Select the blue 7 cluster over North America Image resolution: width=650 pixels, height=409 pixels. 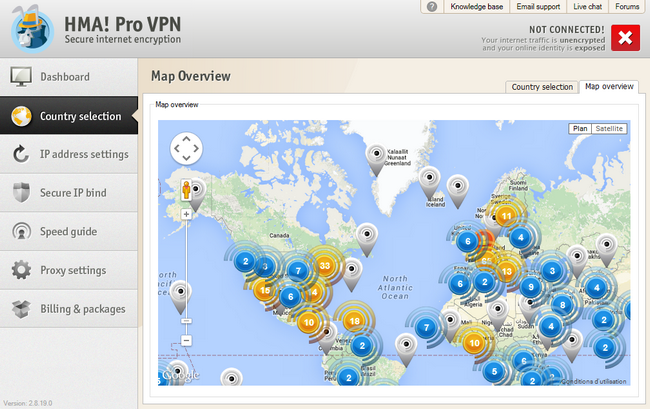click(x=298, y=271)
